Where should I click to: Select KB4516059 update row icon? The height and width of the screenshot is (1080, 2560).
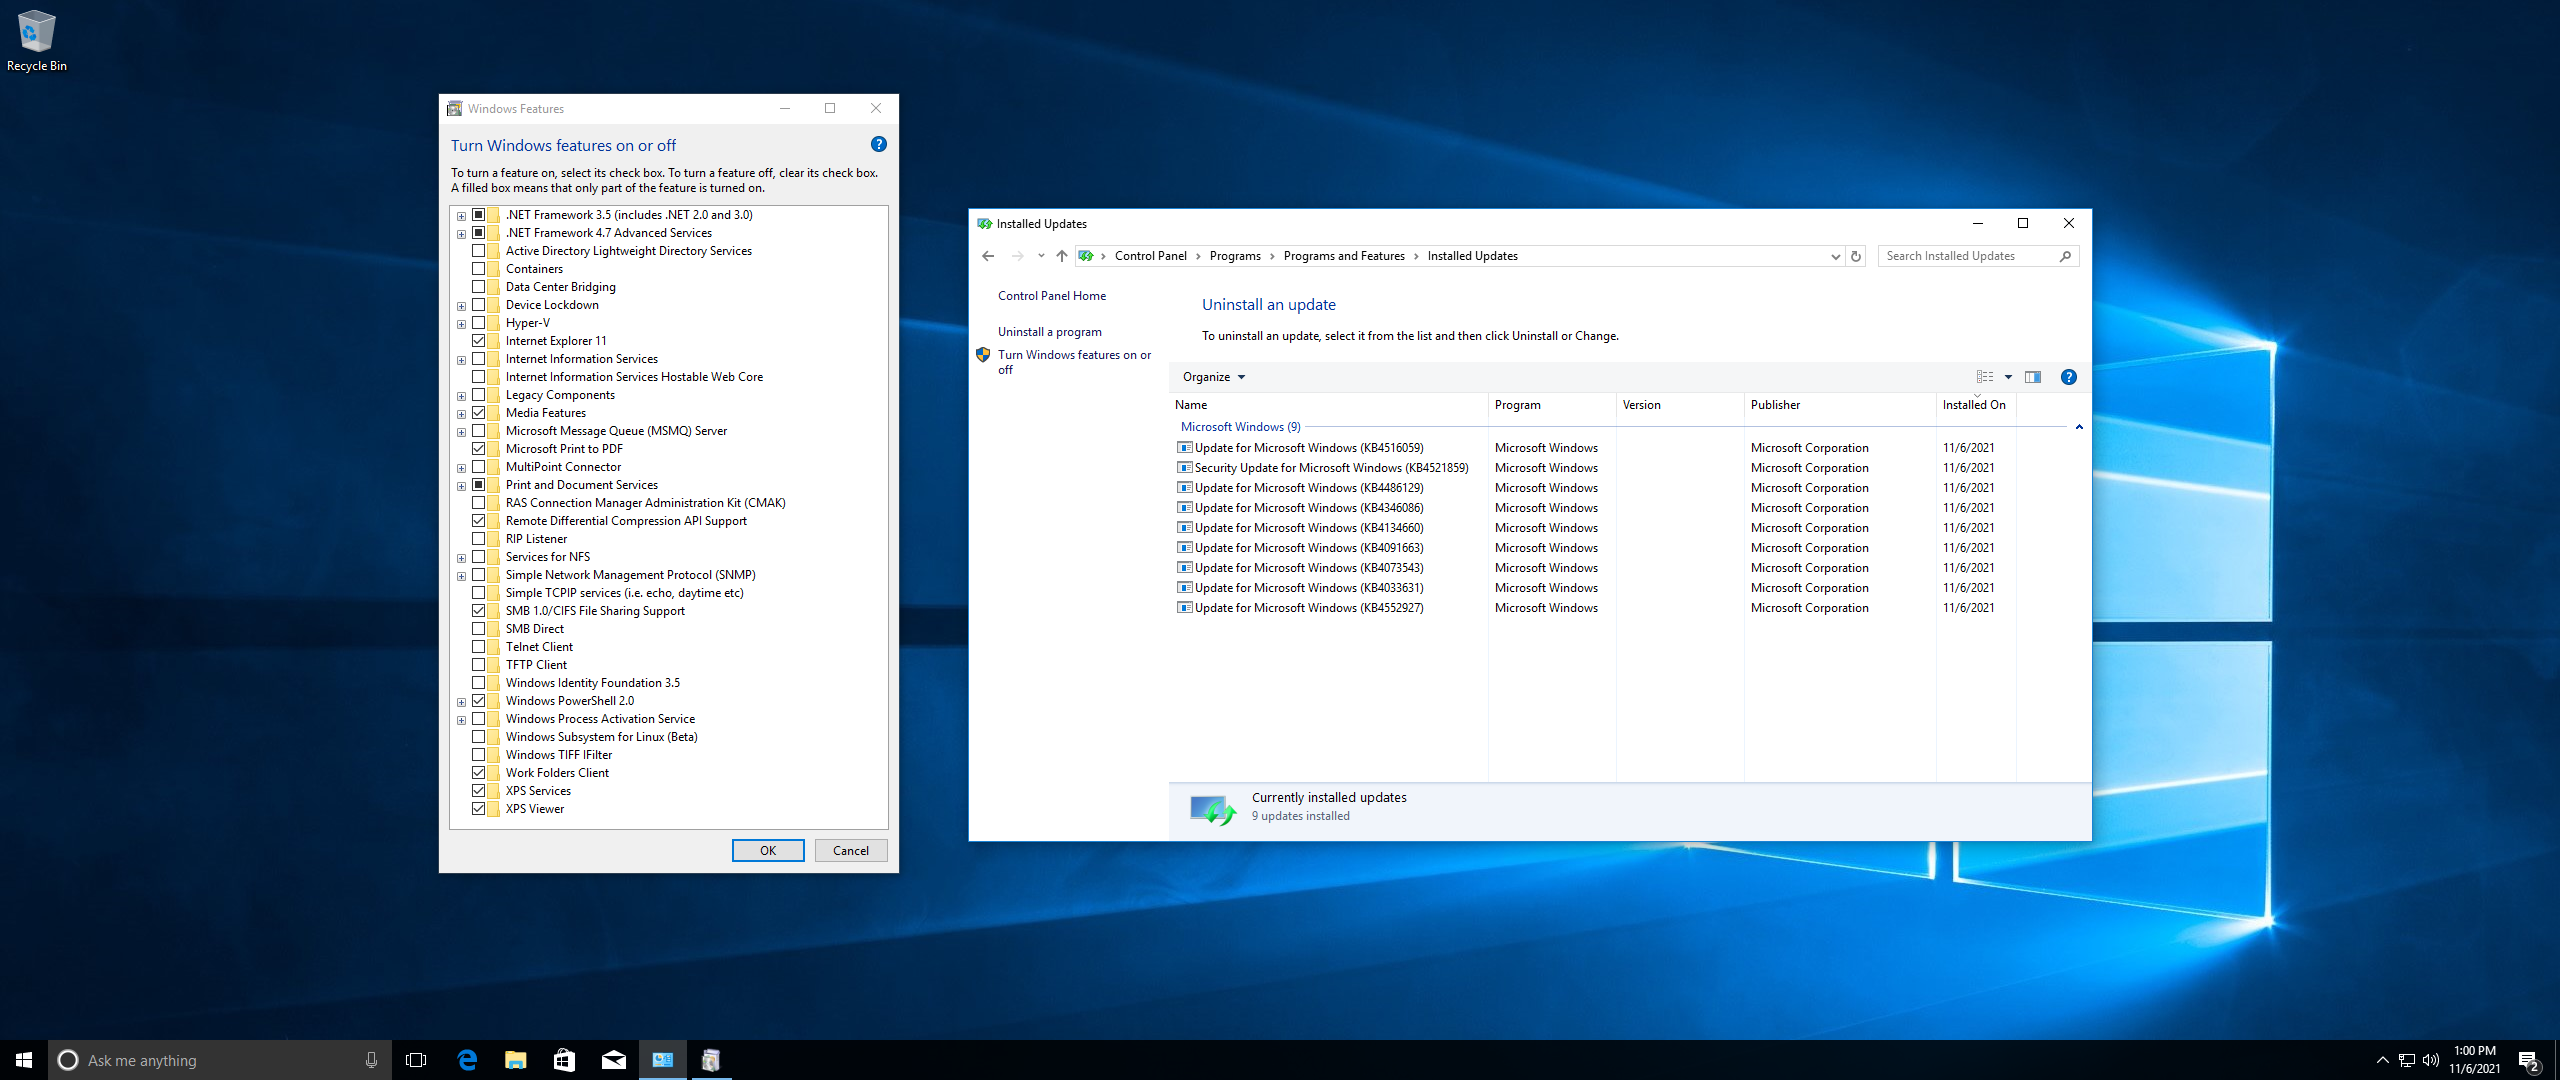pyautogui.click(x=1185, y=448)
